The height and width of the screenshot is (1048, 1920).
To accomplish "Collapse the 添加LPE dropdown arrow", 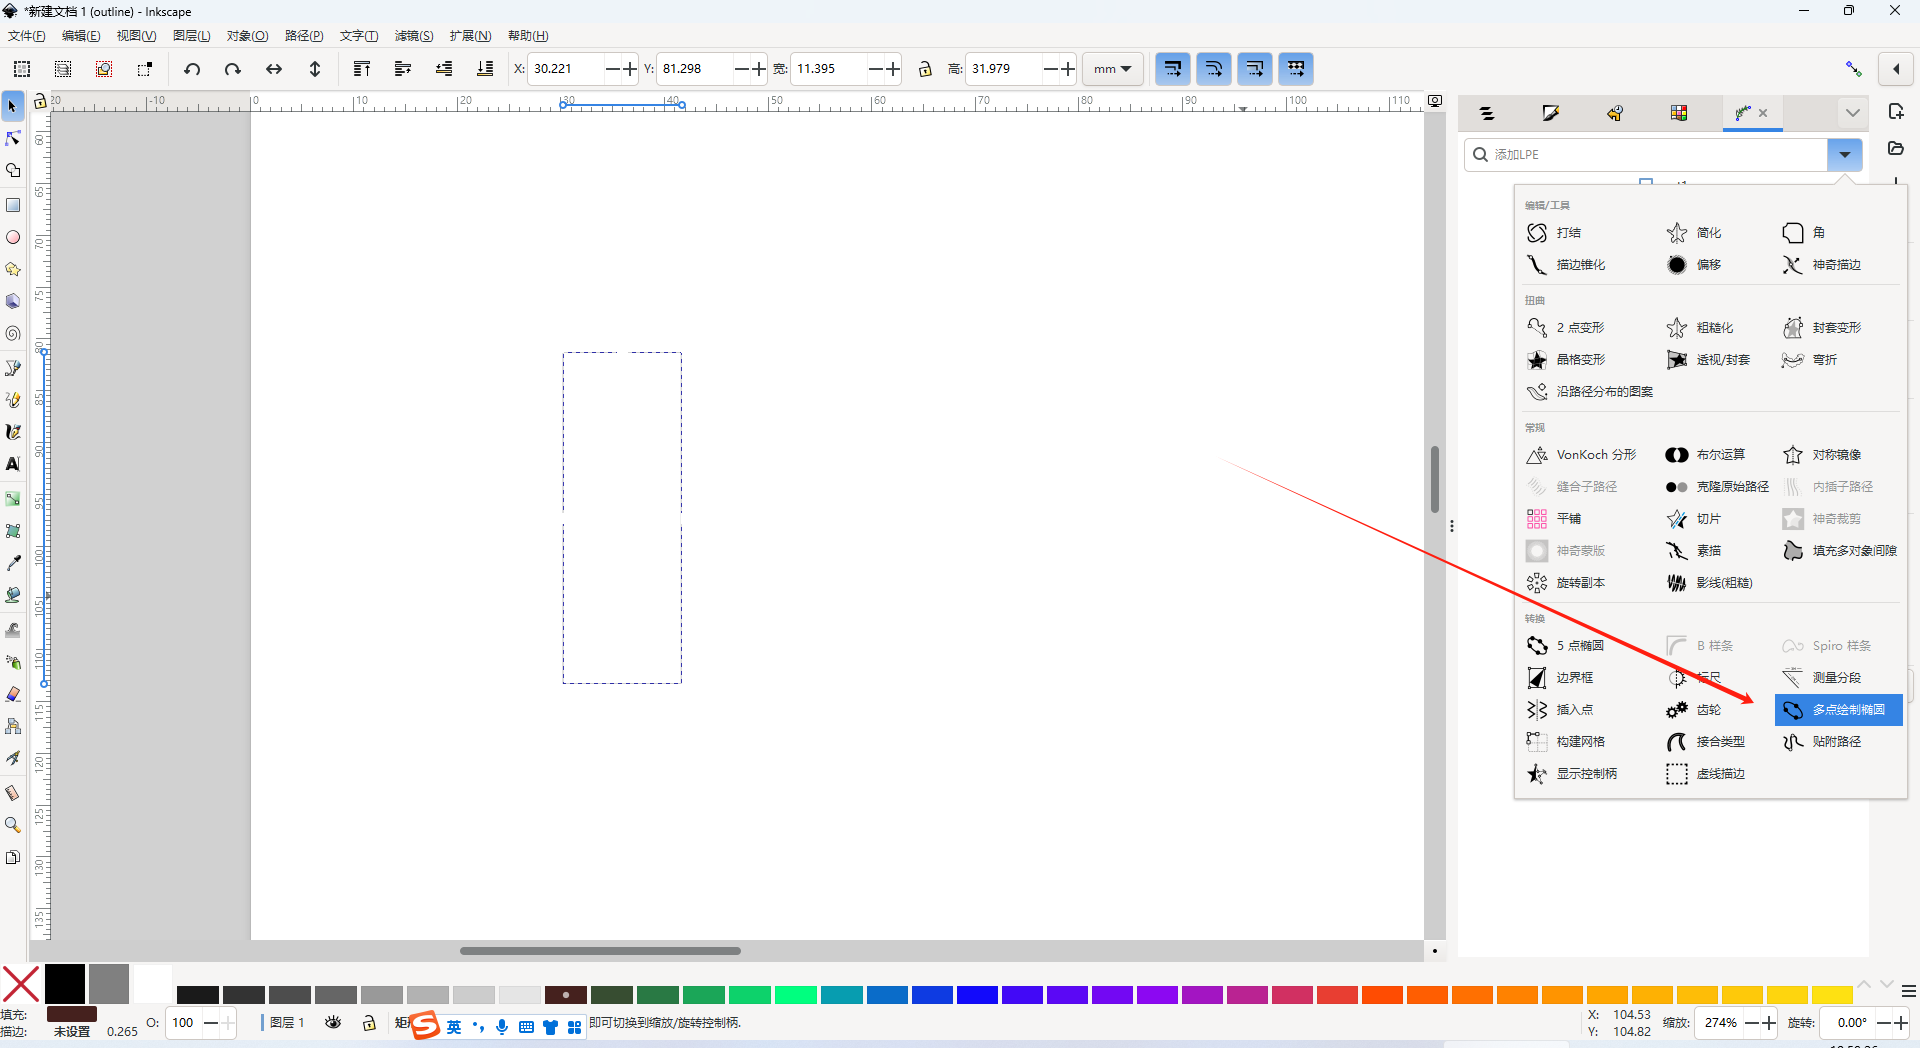I will (1844, 155).
